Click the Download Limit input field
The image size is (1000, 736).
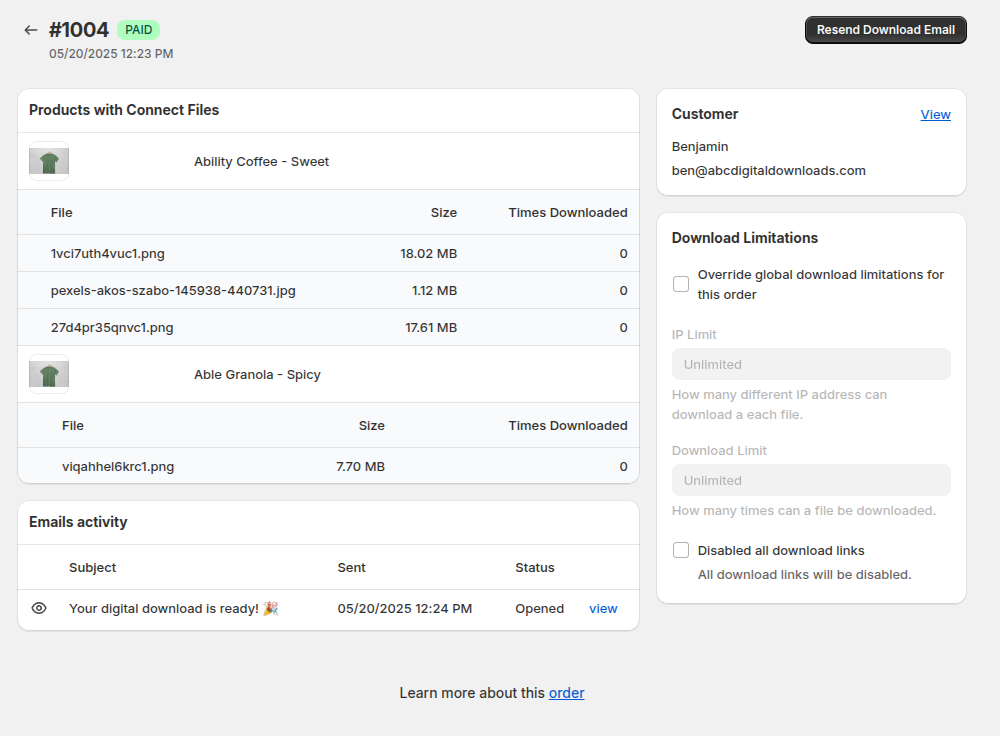pyautogui.click(x=811, y=480)
